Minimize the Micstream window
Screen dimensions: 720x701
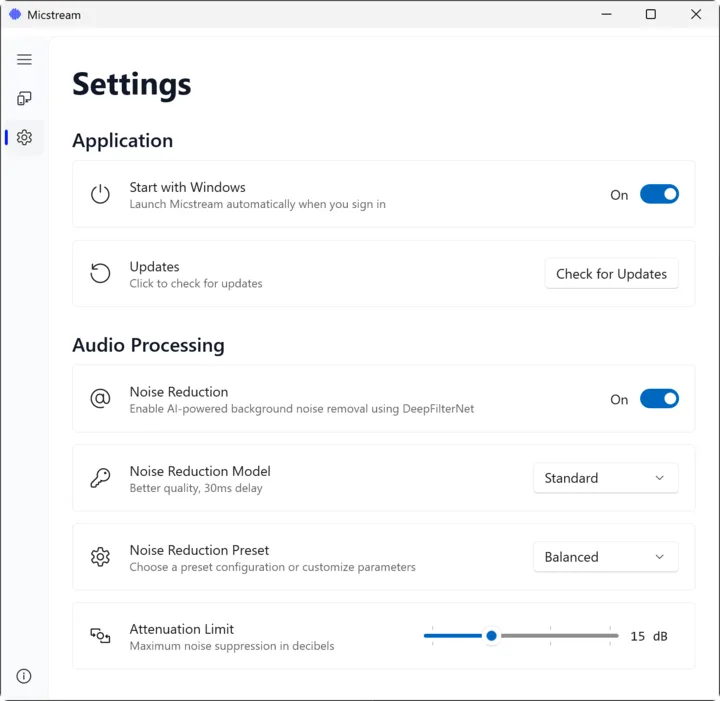[606, 14]
